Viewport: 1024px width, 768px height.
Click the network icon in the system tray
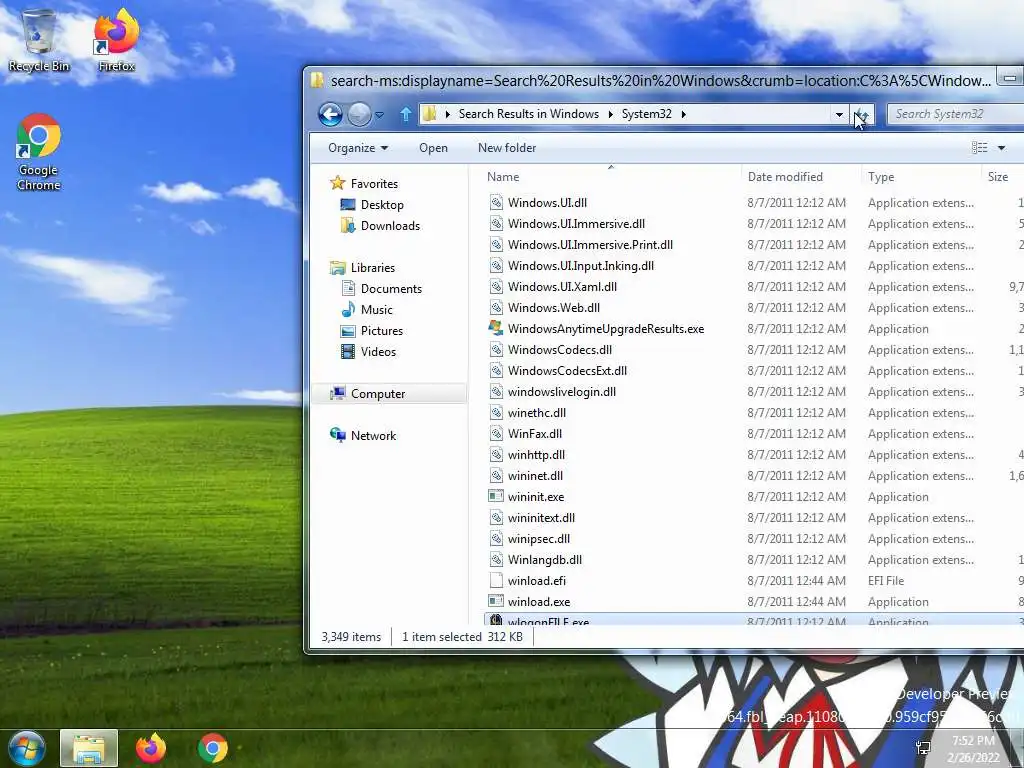pos(923,748)
